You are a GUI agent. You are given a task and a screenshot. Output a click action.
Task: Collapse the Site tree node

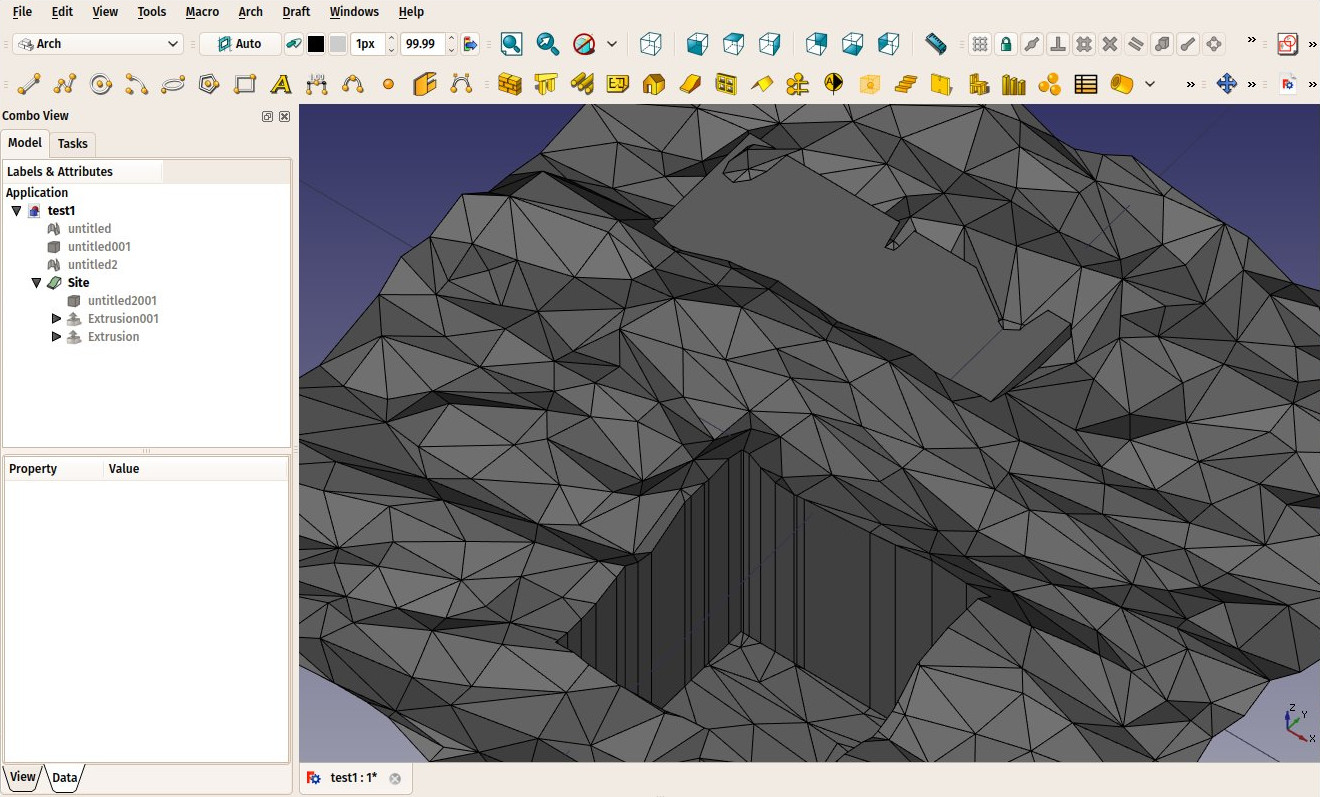click(x=36, y=283)
